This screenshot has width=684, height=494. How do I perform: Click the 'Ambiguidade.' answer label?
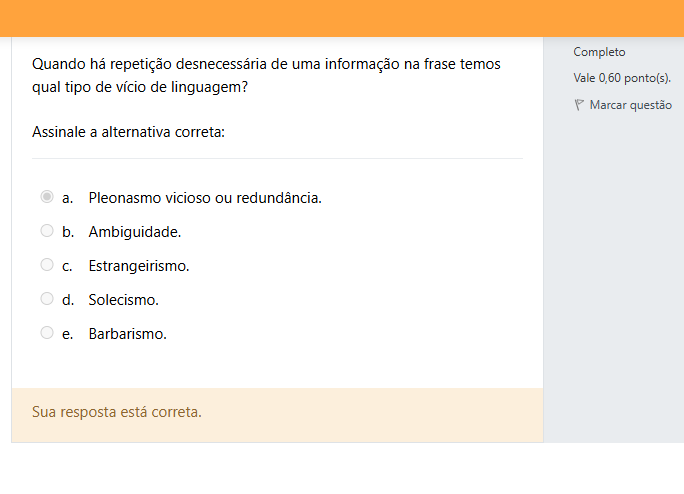pos(135,232)
